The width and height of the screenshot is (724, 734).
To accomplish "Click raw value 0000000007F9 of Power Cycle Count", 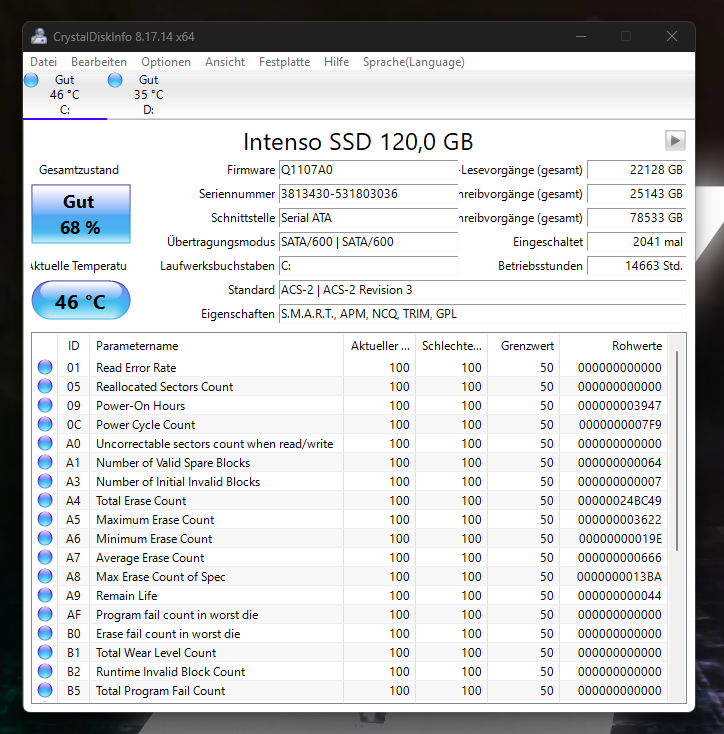I will point(620,425).
